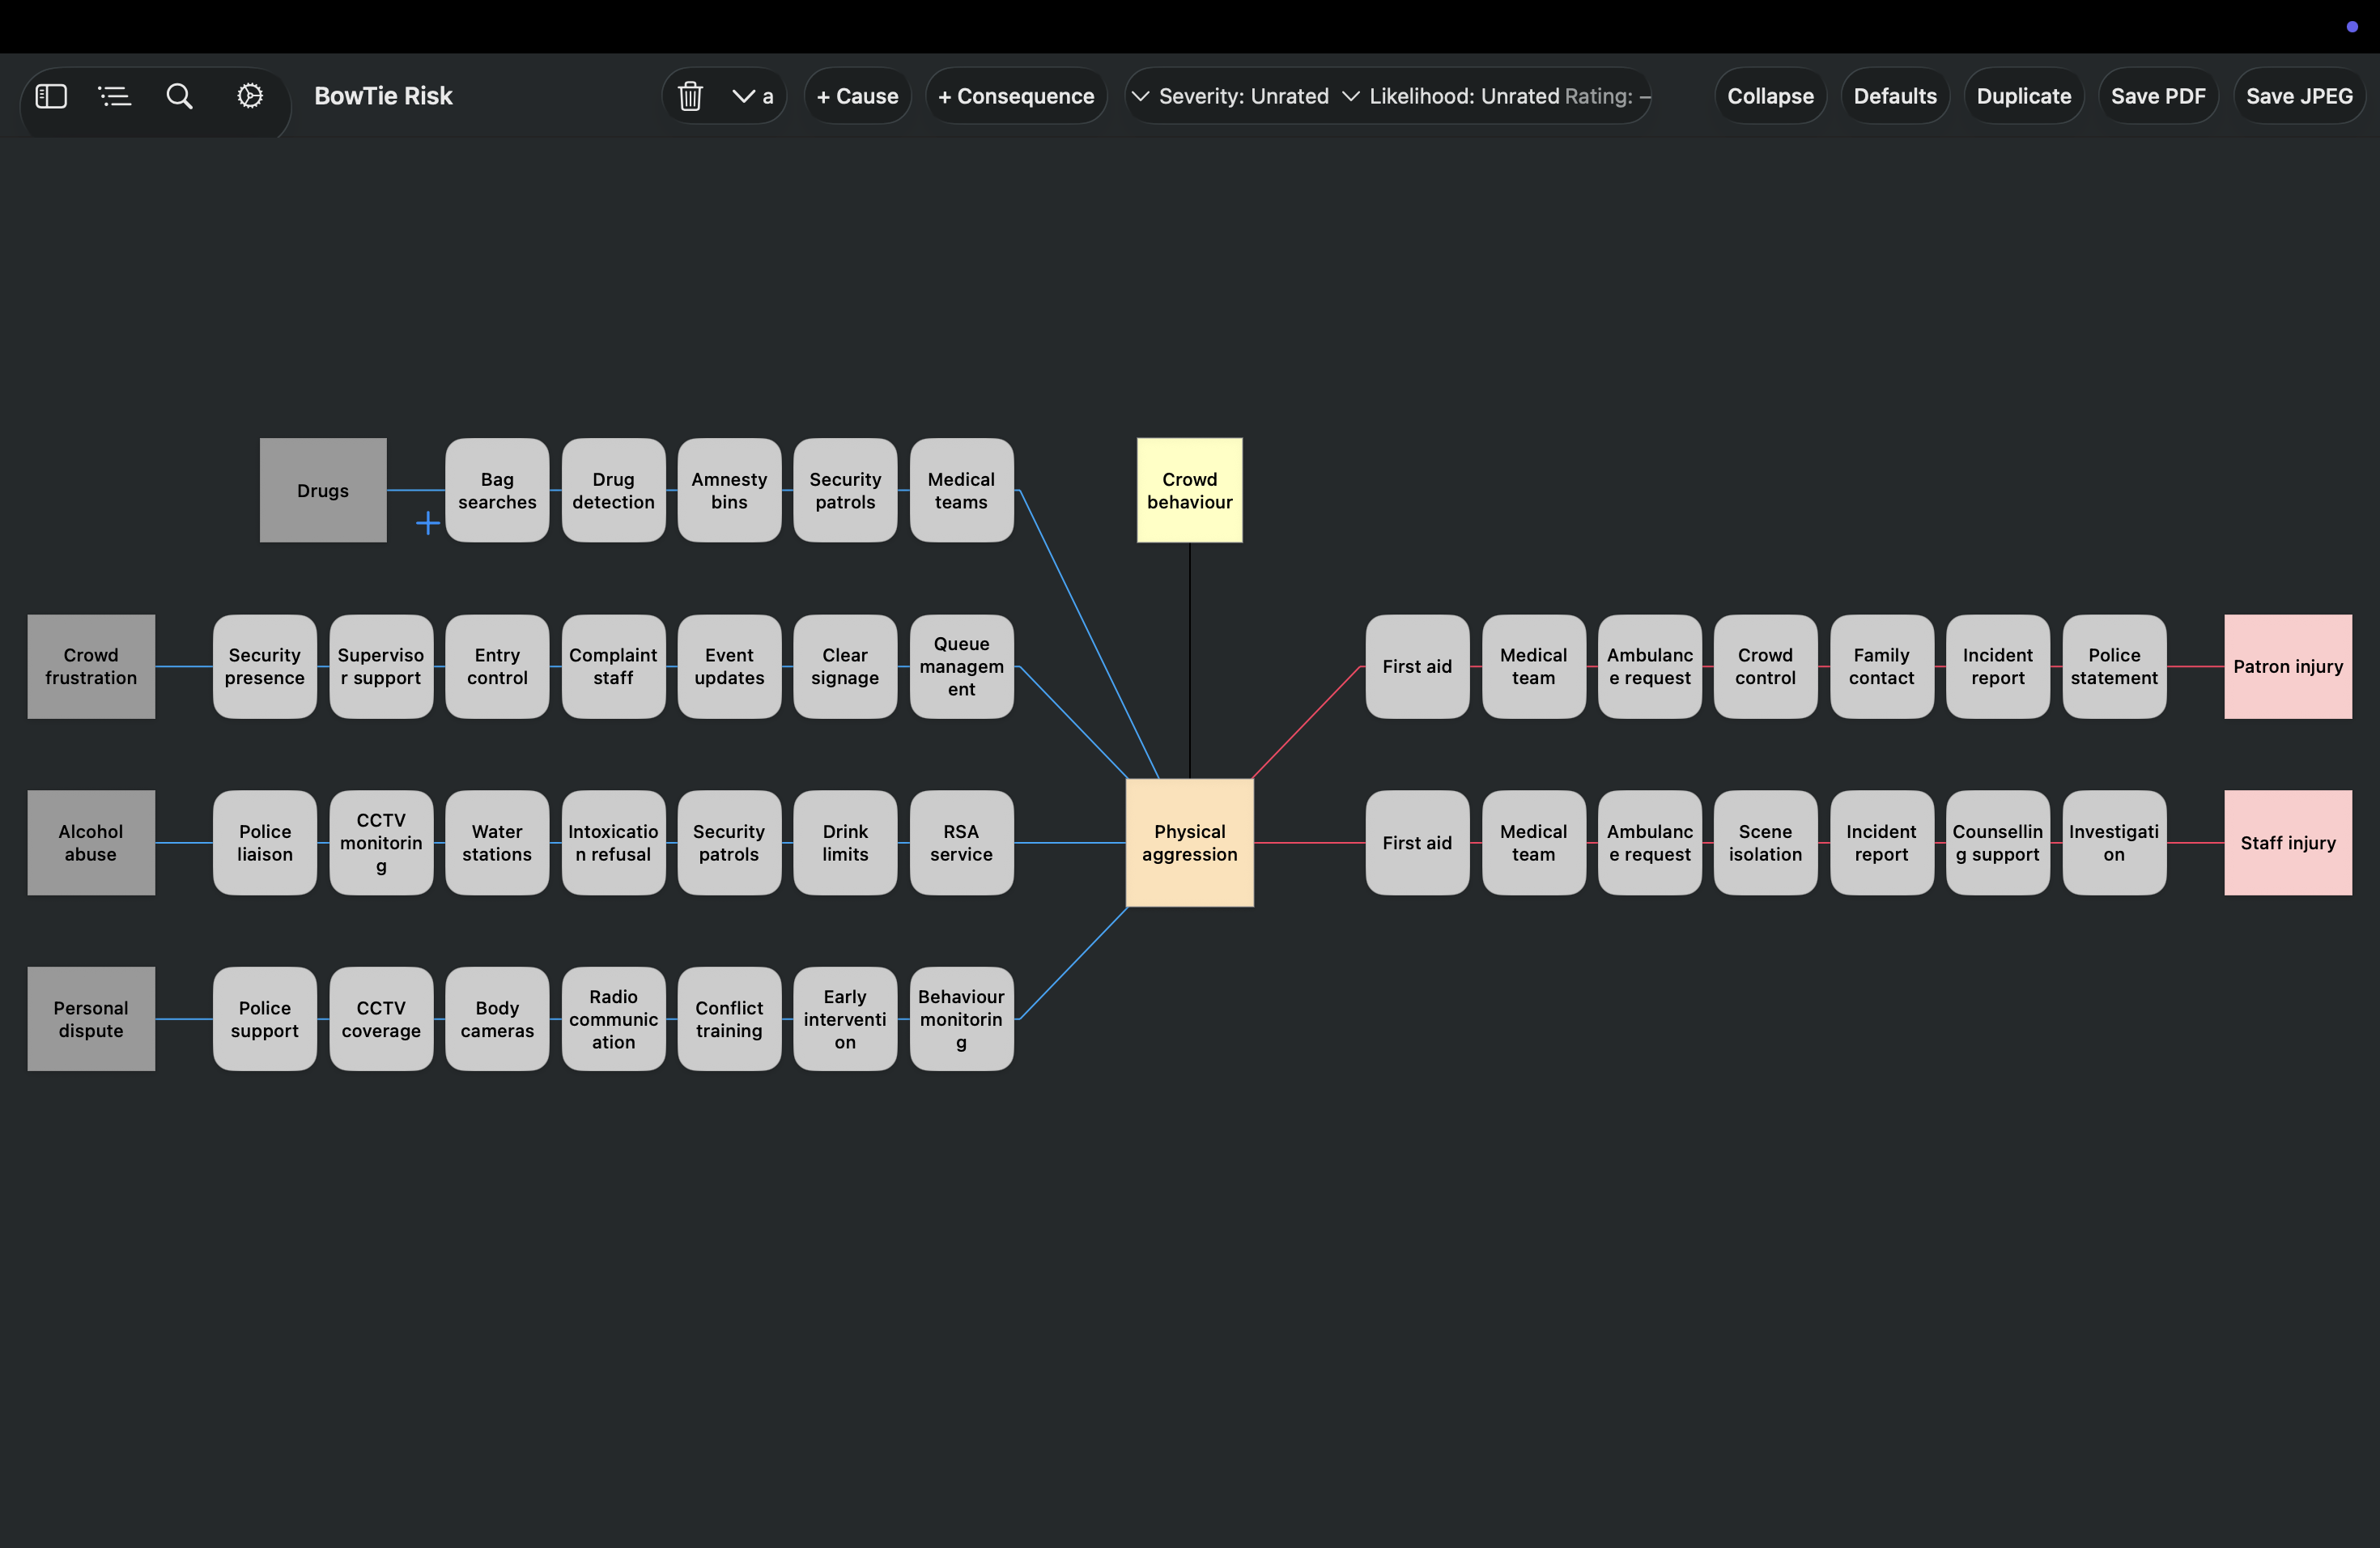The height and width of the screenshot is (1548, 2380).
Task: Click the Body cameras barrier
Action: click(497, 1018)
